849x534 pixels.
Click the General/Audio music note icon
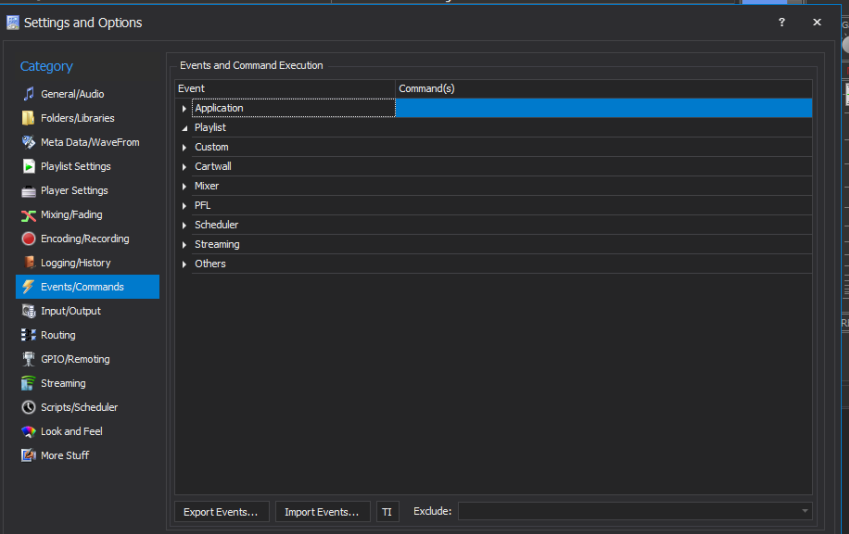(28, 94)
